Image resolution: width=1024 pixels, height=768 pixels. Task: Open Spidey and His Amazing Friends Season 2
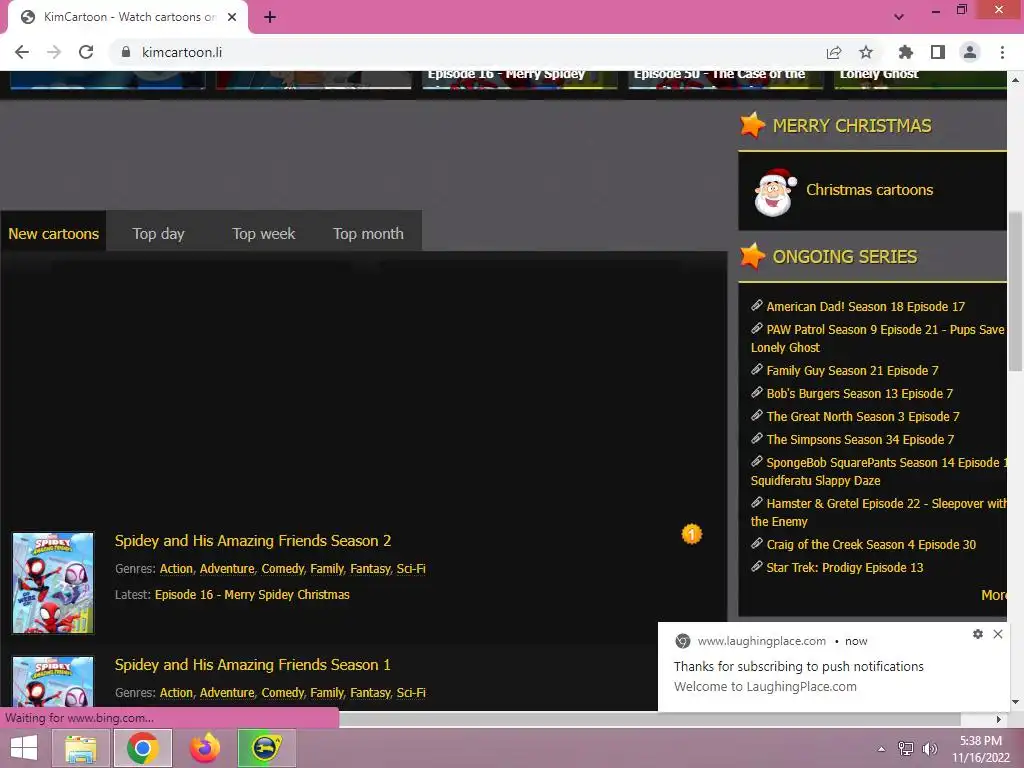(253, 541)
